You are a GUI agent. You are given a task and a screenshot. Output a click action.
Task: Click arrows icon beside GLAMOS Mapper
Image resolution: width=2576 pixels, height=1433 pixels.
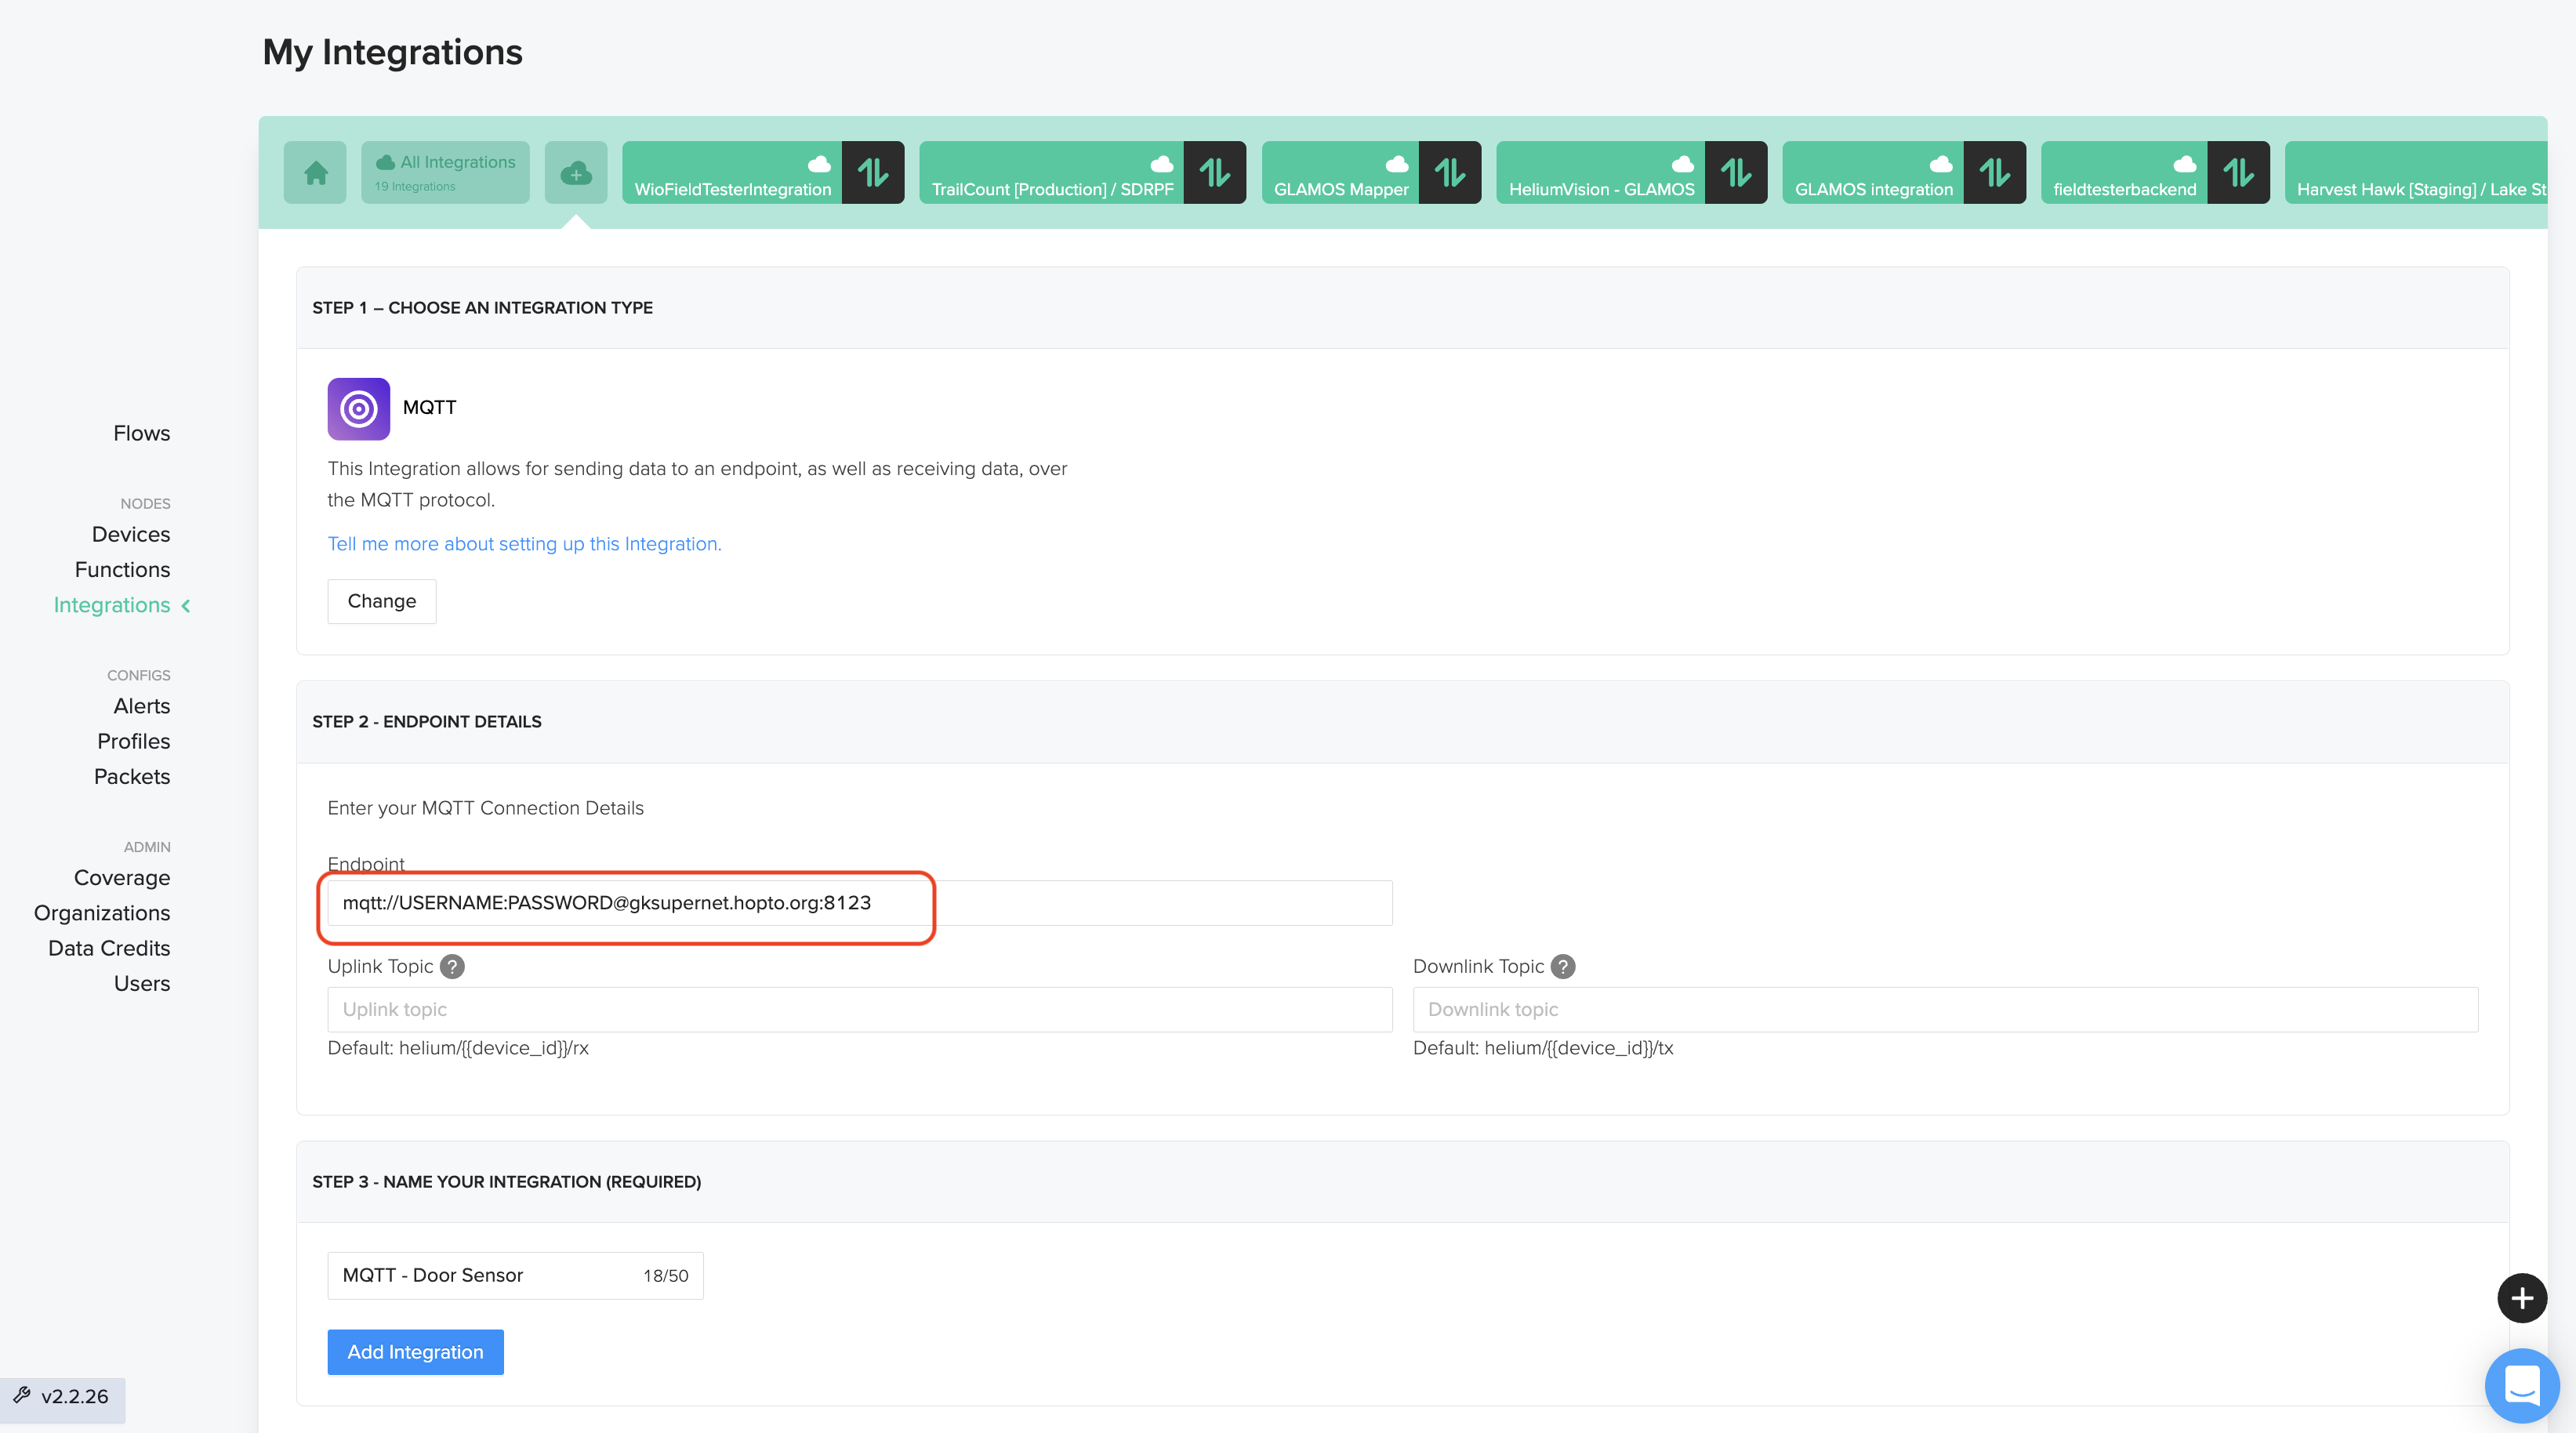click(x=1450, y=173)
